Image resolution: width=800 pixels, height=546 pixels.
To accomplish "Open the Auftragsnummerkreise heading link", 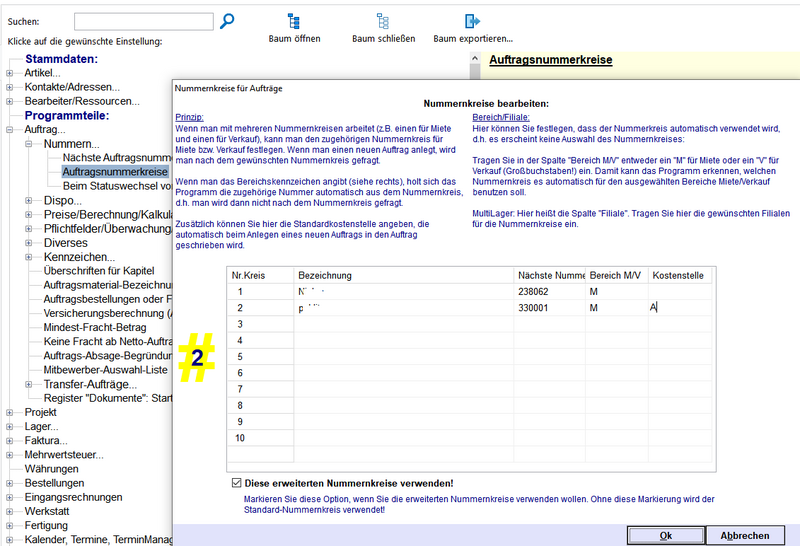I will tap(551, 60).
